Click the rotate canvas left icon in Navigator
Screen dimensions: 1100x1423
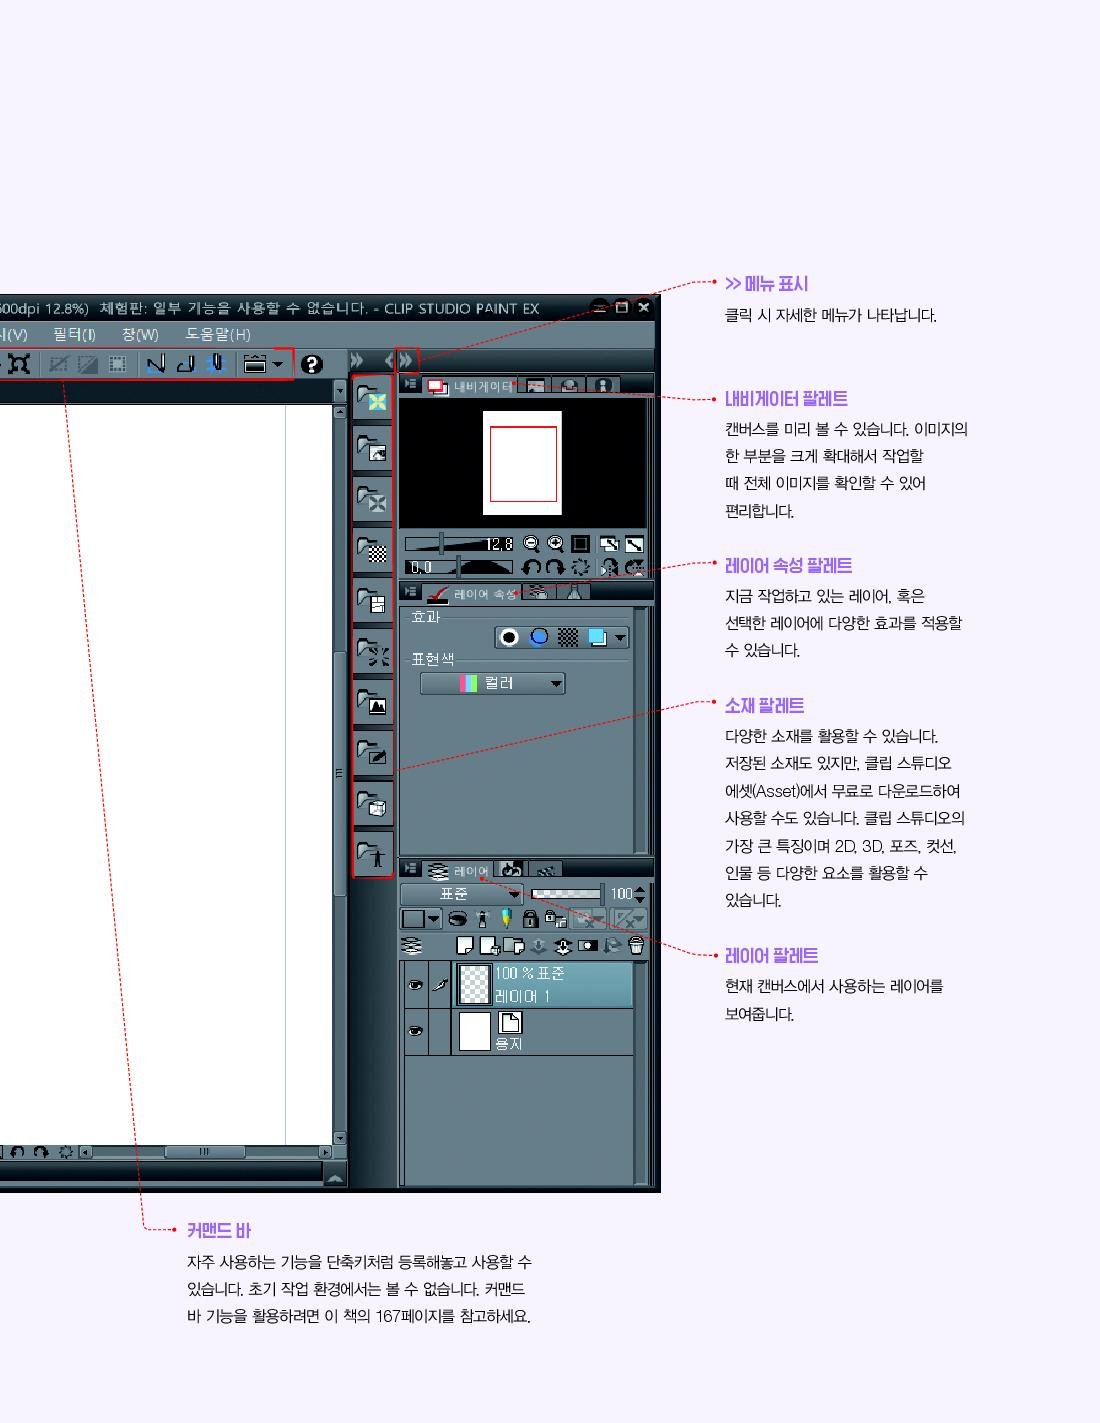coord(529,567)
